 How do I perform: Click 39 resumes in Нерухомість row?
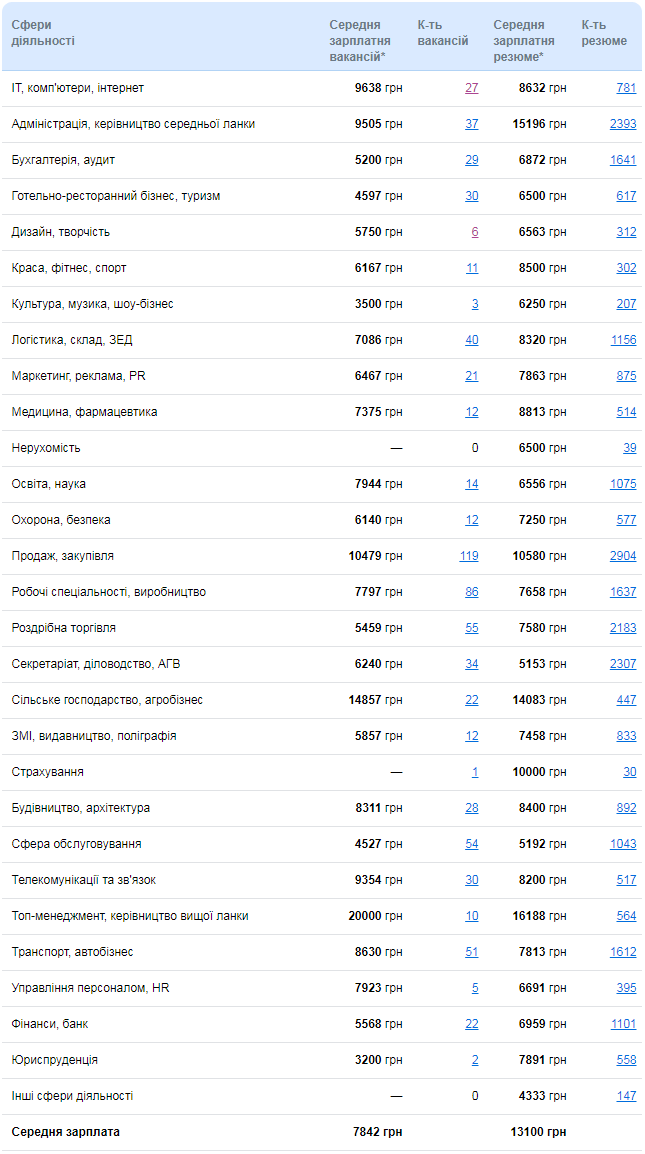629,448
